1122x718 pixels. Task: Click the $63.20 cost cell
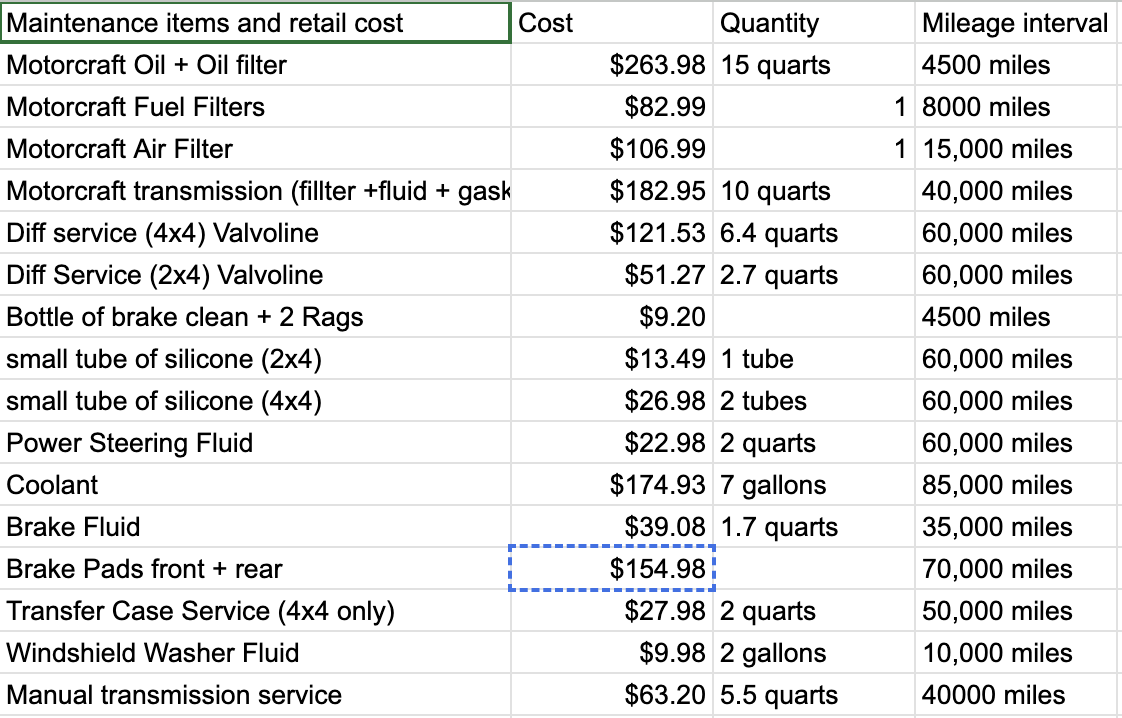tap(612, 694)
